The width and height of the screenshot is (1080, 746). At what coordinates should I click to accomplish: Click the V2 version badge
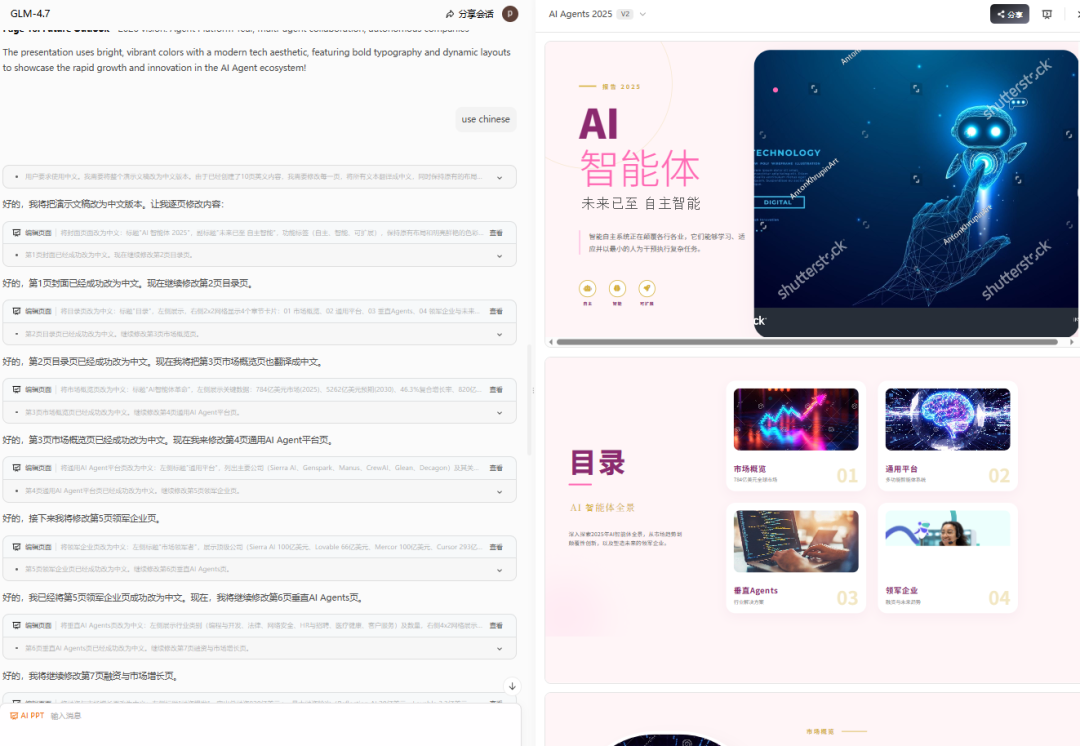click(625, 14)
